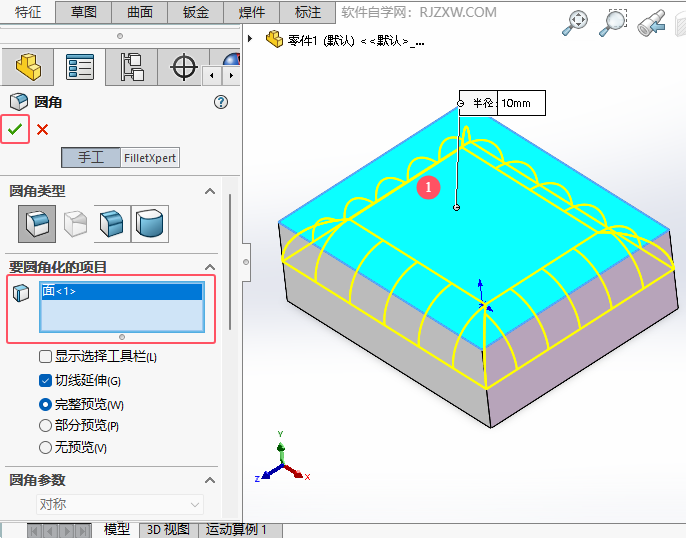Viewport: 686px width, 538px height.
Task: Click the last-tab navigation arrow at bottom
Action: (x=83, y=531)
